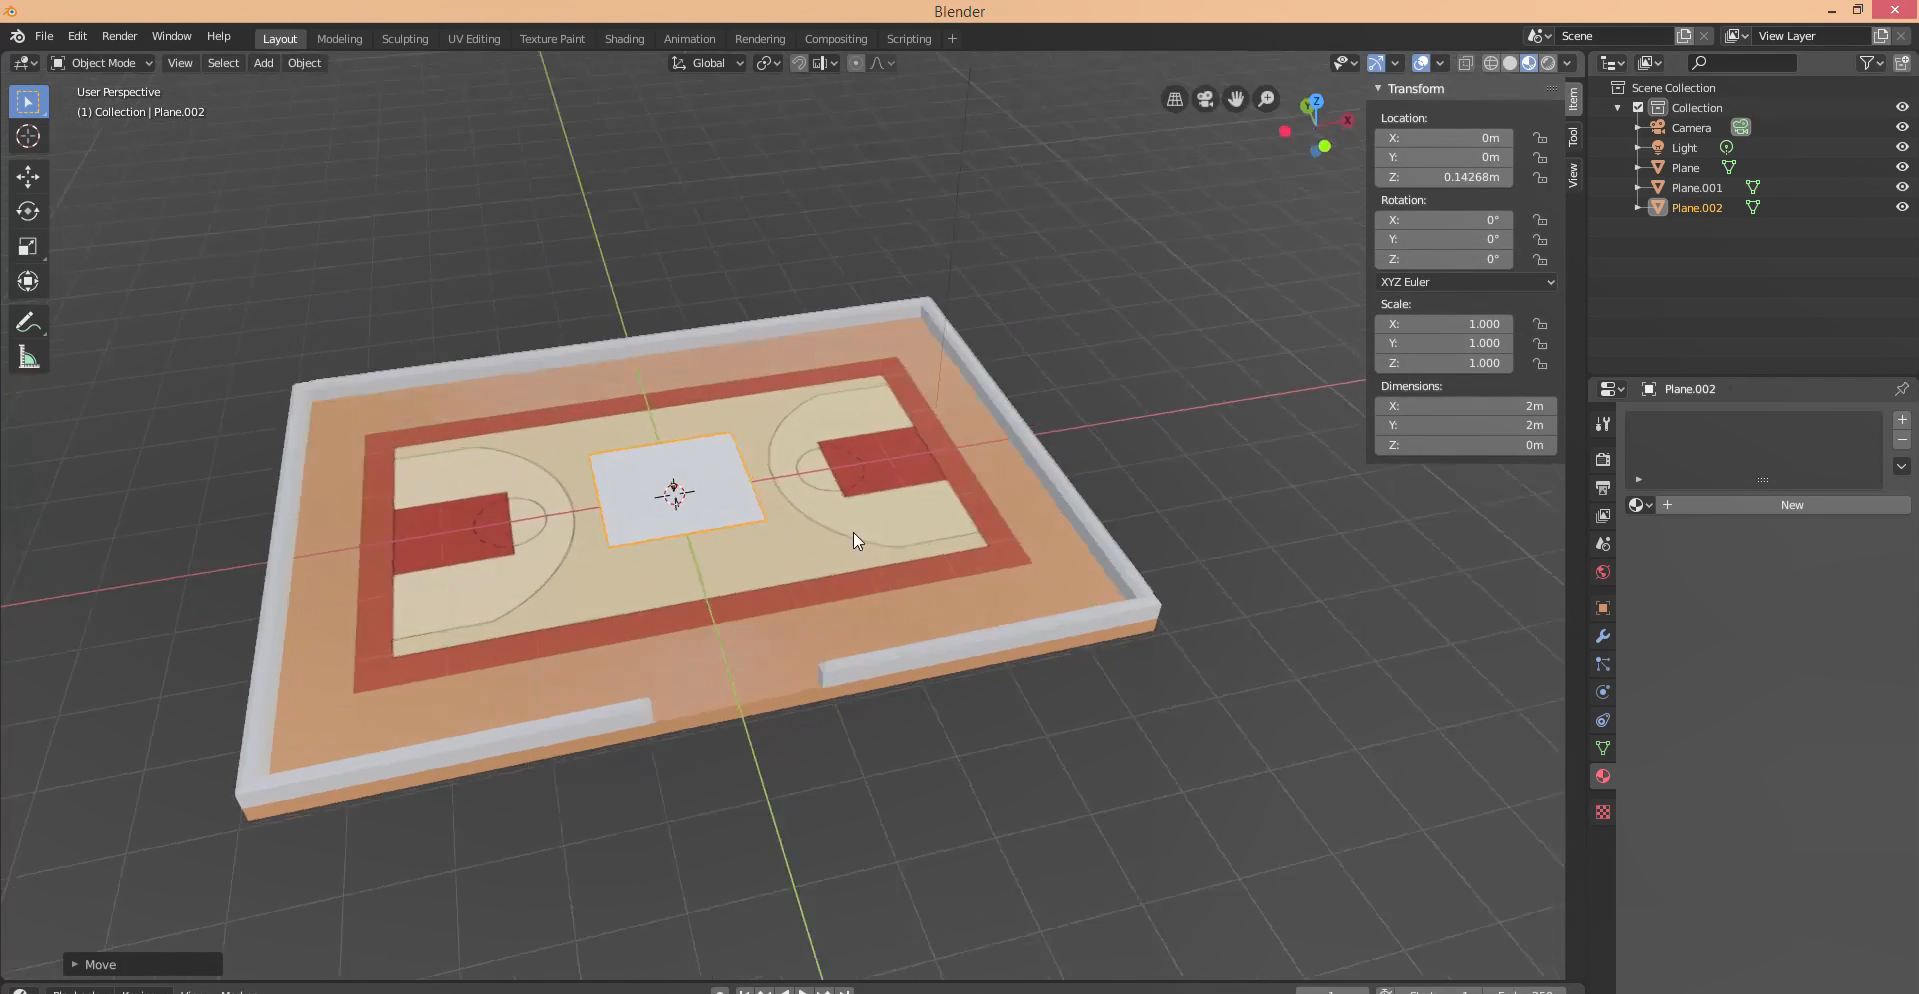
Task: Remove material slot with minus button
Action: (1902, 440)
